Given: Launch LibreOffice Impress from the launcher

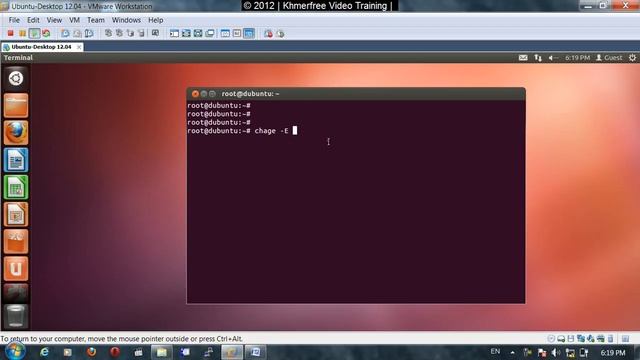Looking at the screenshot, I should point(16,214).
